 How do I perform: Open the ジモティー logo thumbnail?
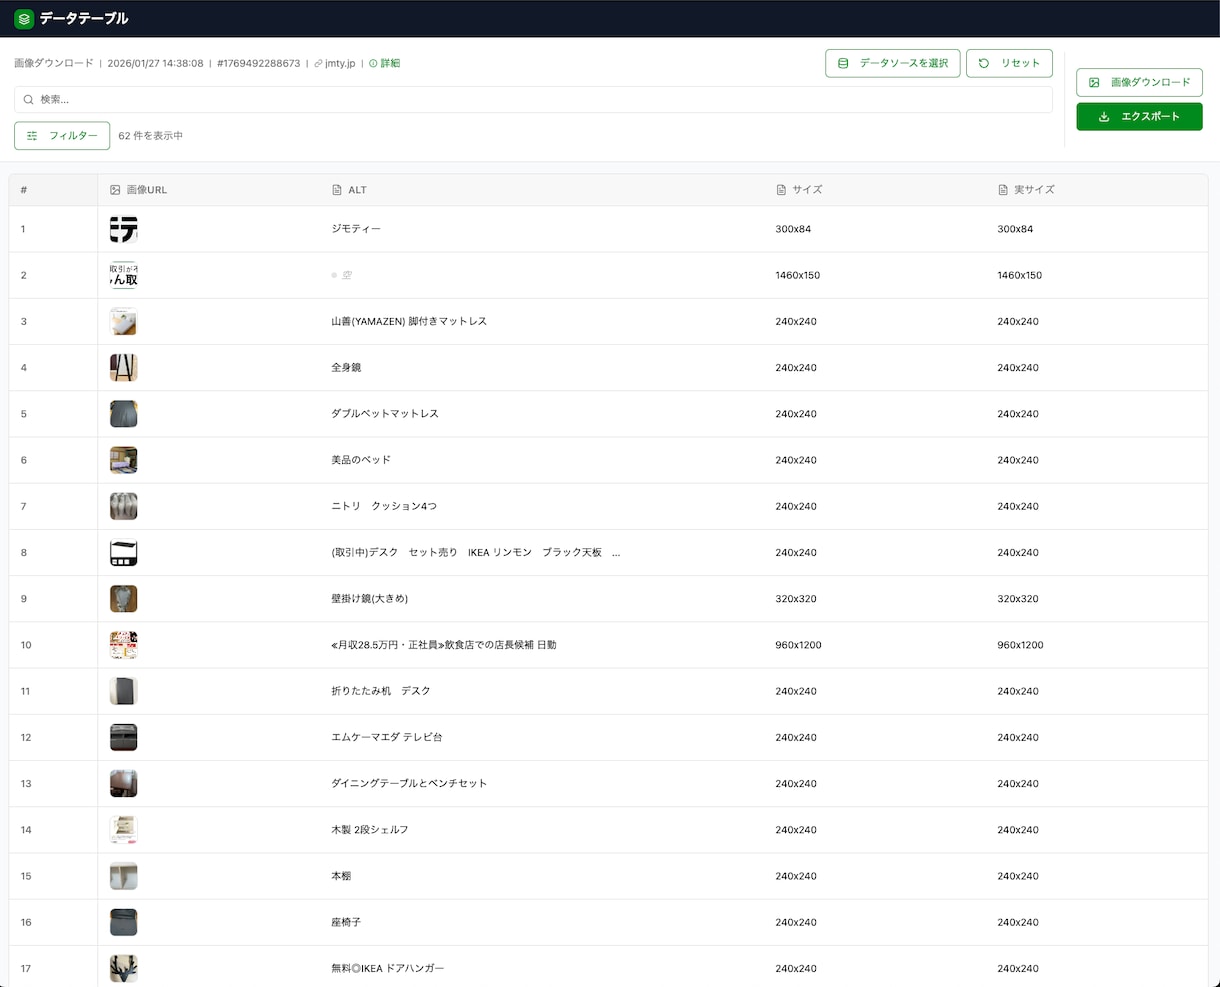click(x=123, y=229)
